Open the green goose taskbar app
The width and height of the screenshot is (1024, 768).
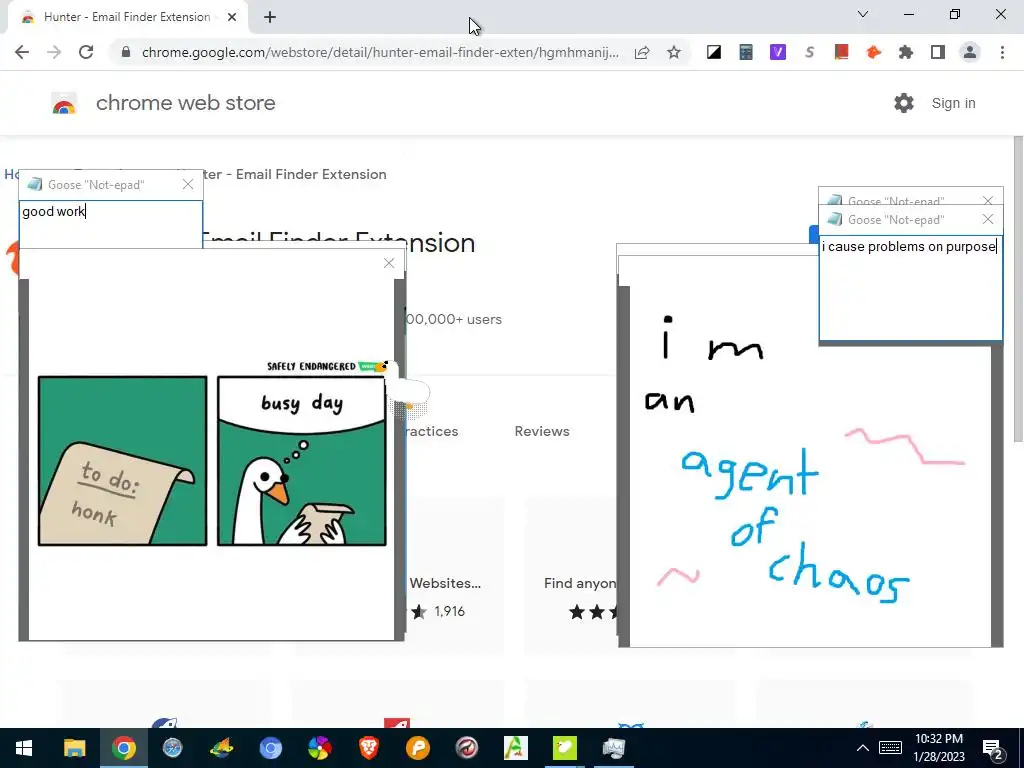point(564,748)
